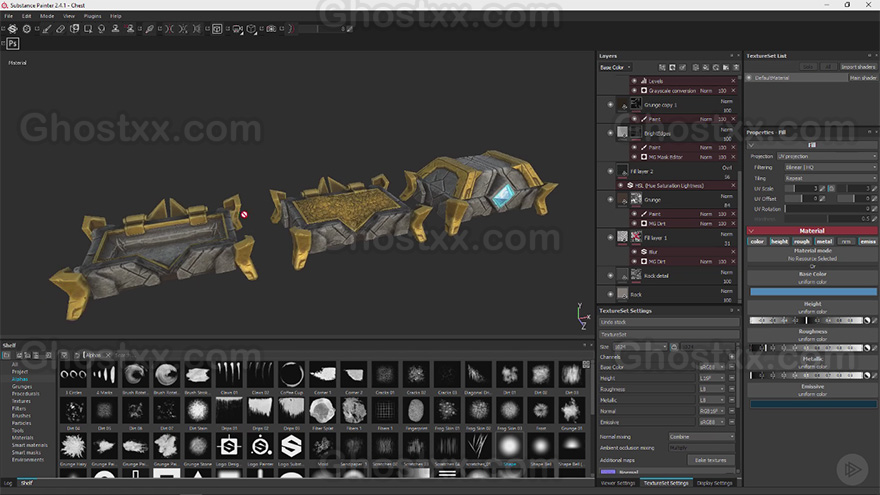Select the Smudge tool icon
880x495 pixels.
(x=102, y=29)
